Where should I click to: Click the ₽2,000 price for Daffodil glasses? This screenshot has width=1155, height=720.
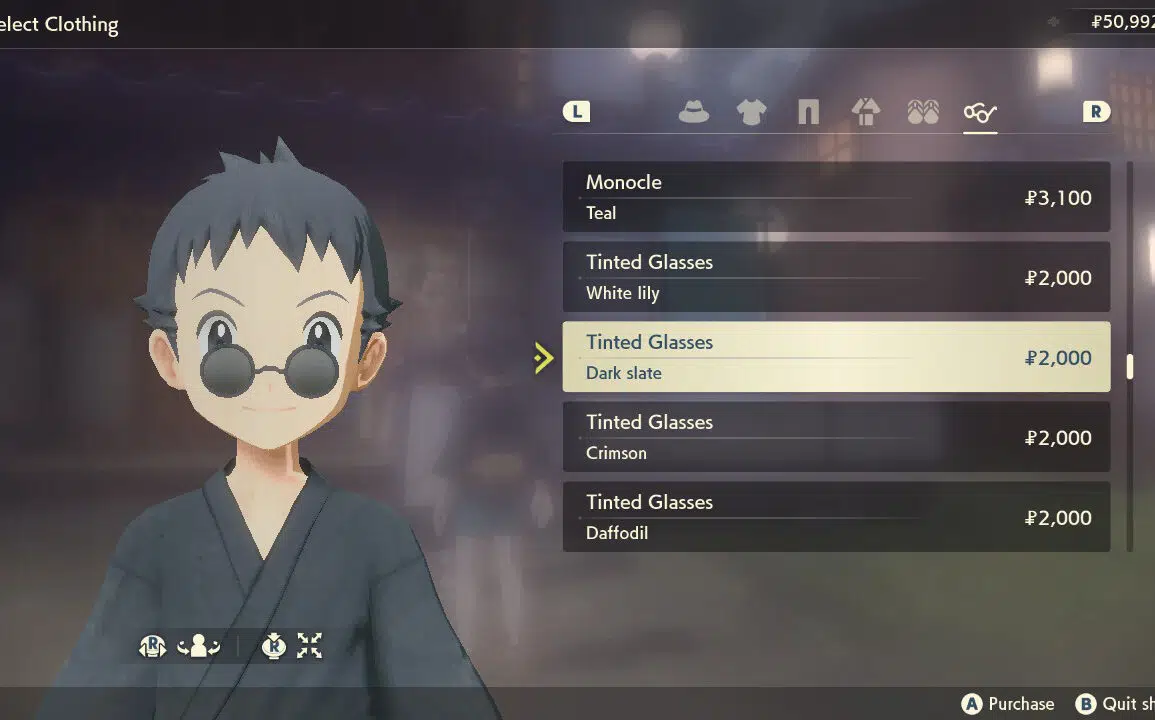(x=1058, y=518)
